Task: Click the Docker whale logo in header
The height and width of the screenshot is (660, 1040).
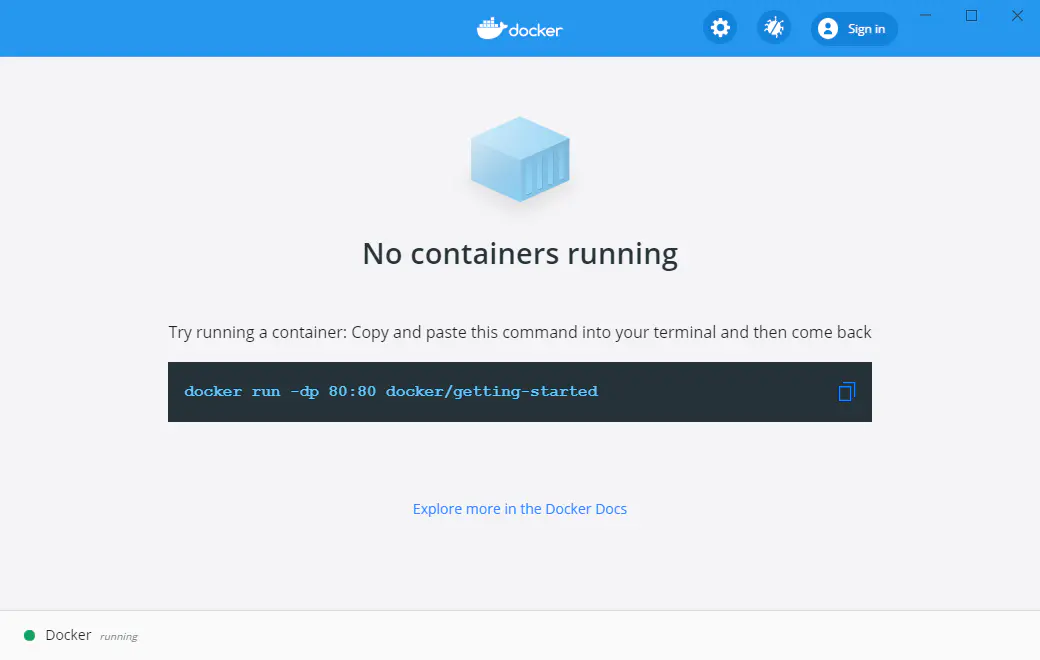Action: (491, 28)
